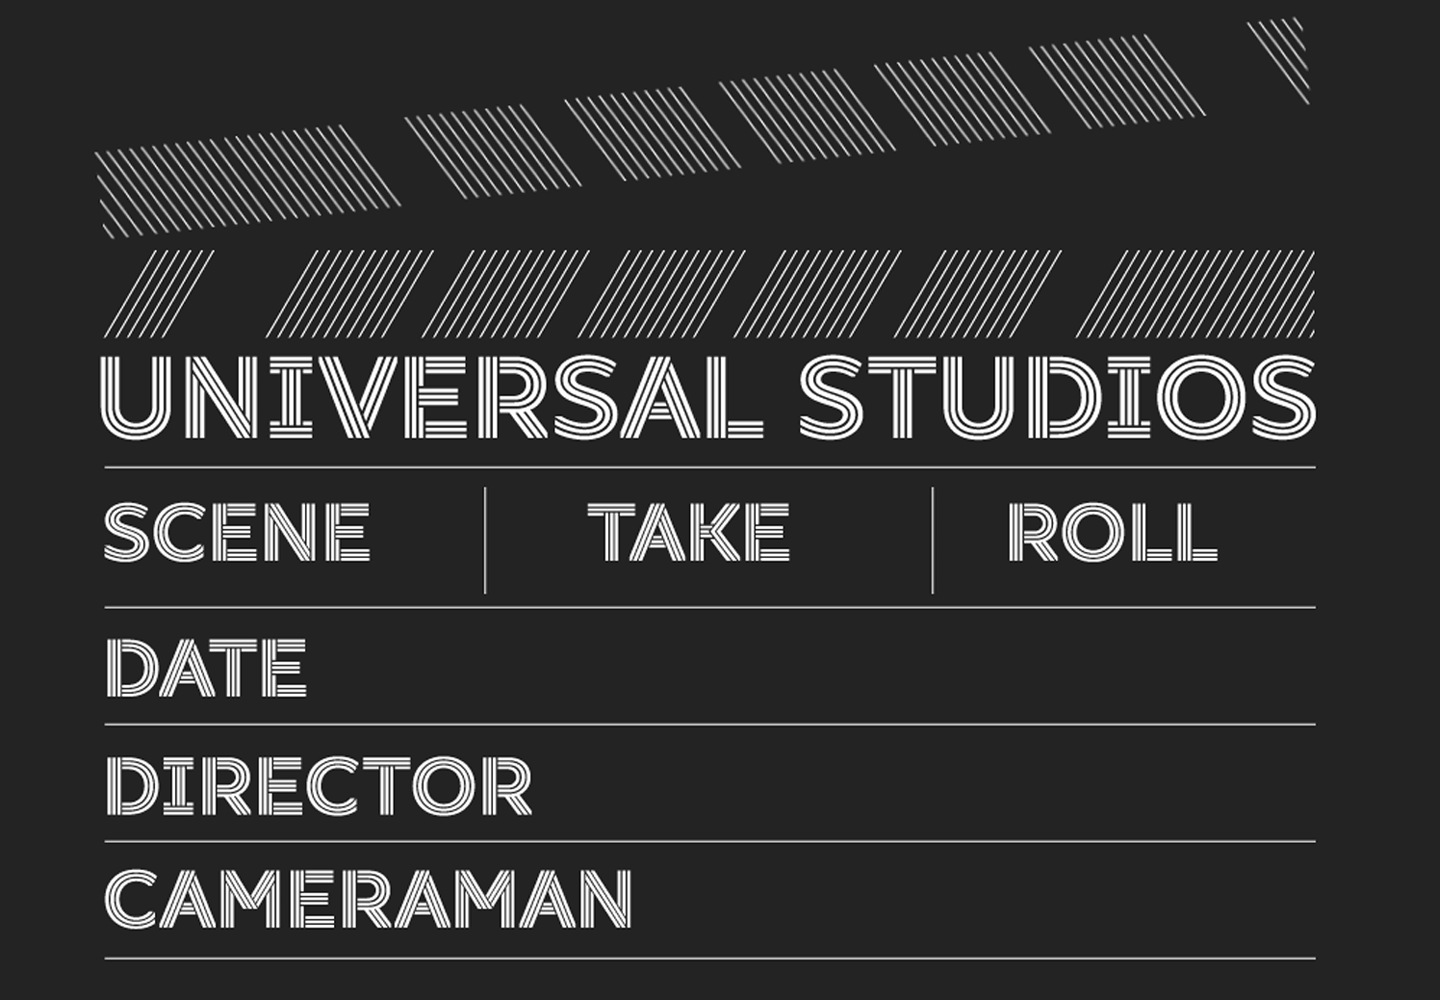The width and height of the screenshot is (1440, 1000).
Task: Click the DIRECTOR label
Action: (318, 785)
